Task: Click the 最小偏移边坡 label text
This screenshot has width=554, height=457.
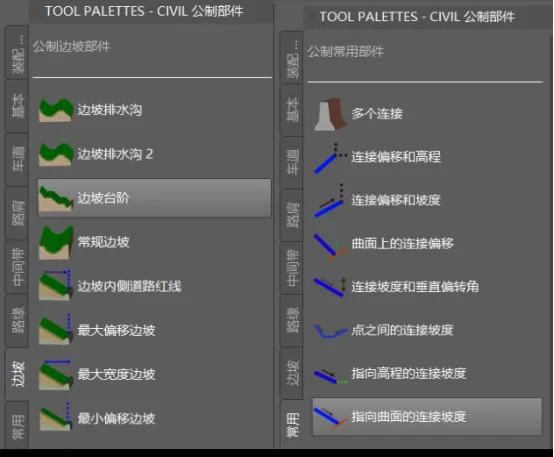Action: point(116,418)
